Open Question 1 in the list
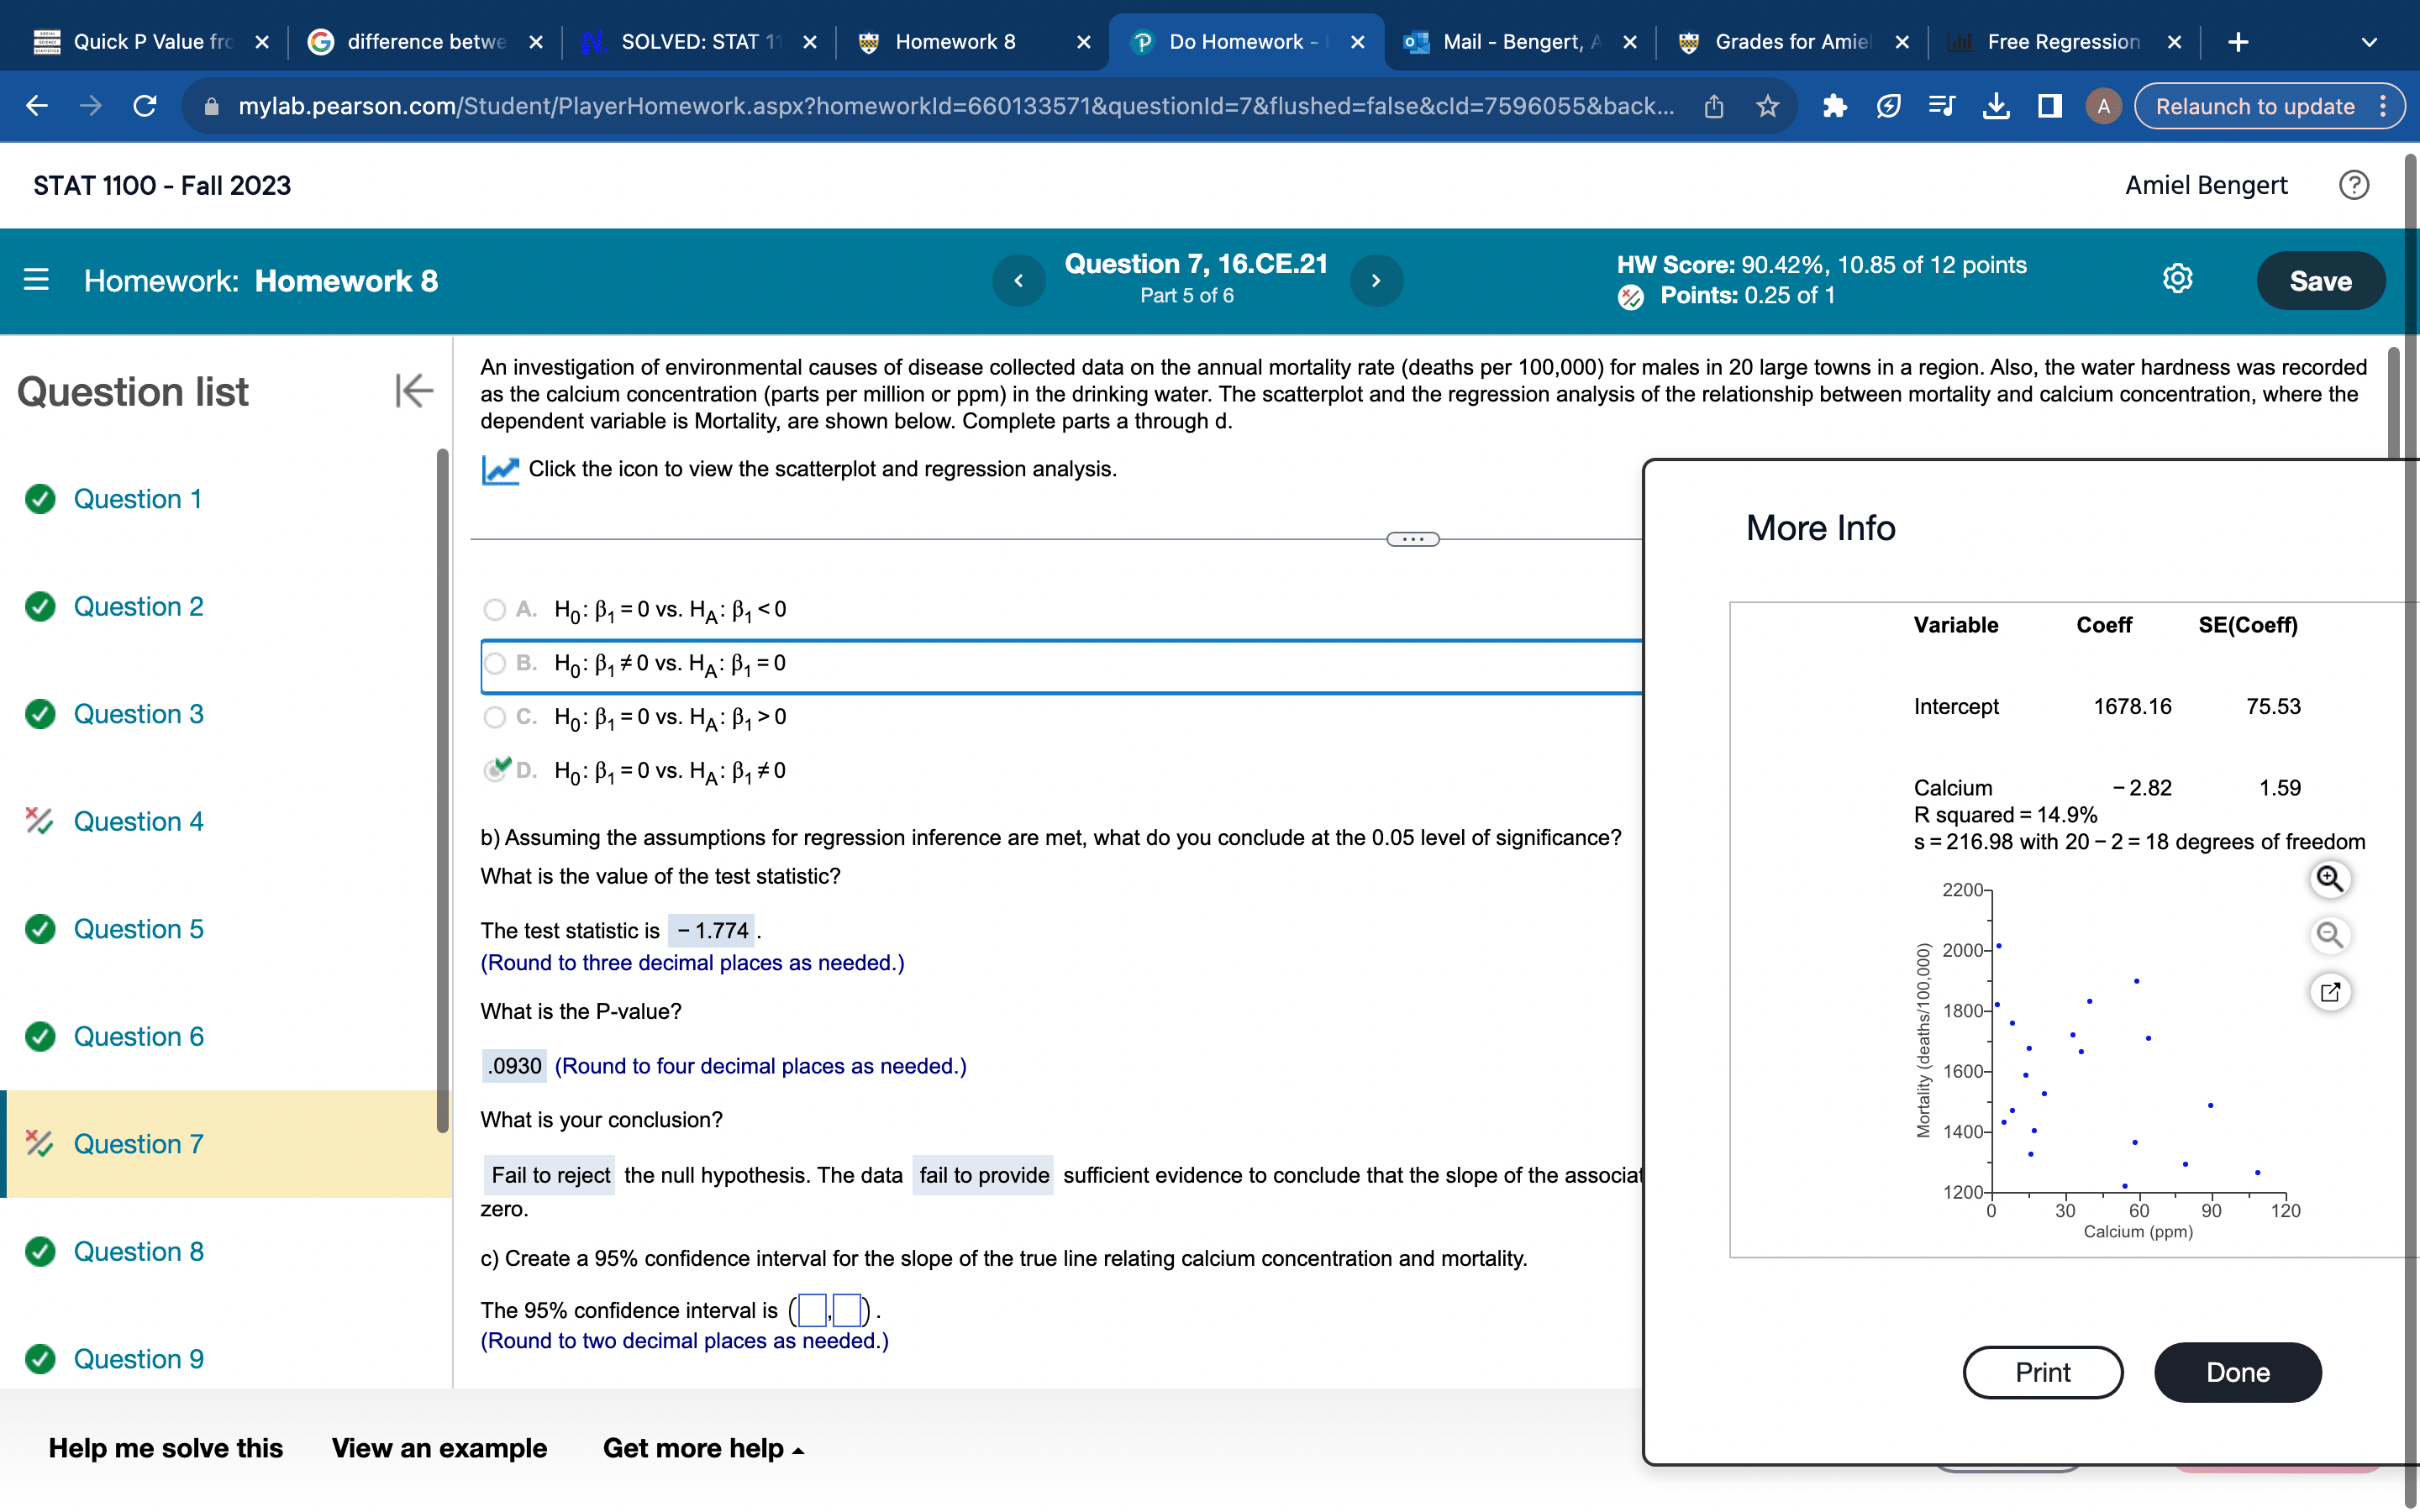 pyautogui.click(x=138, y=499)
